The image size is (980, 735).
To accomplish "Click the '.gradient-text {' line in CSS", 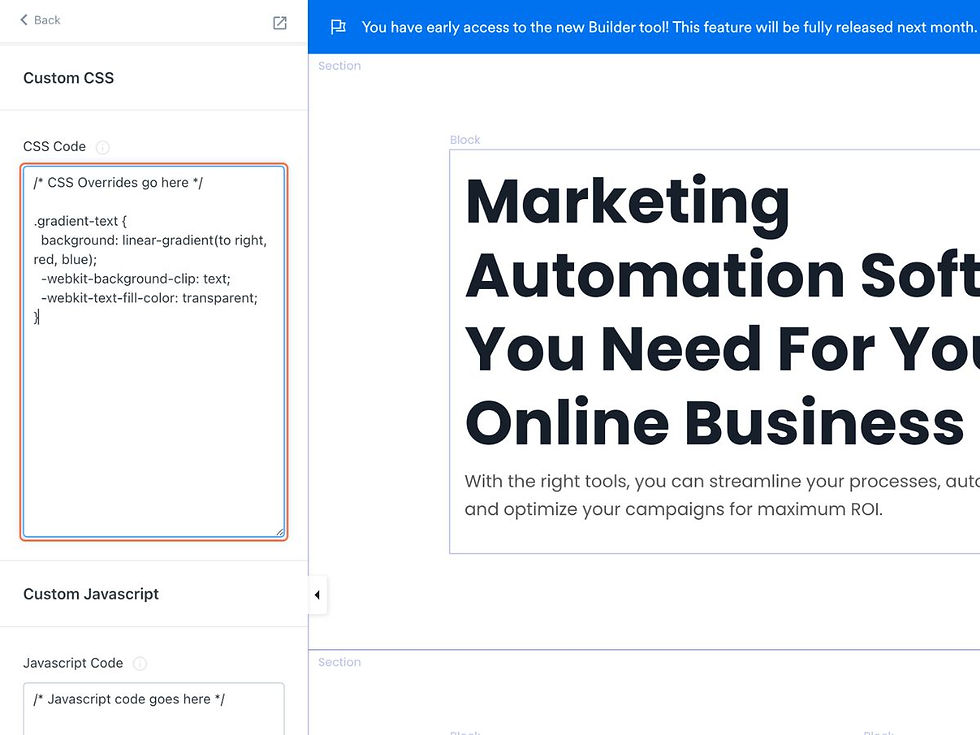I will (x=80, y=221).
